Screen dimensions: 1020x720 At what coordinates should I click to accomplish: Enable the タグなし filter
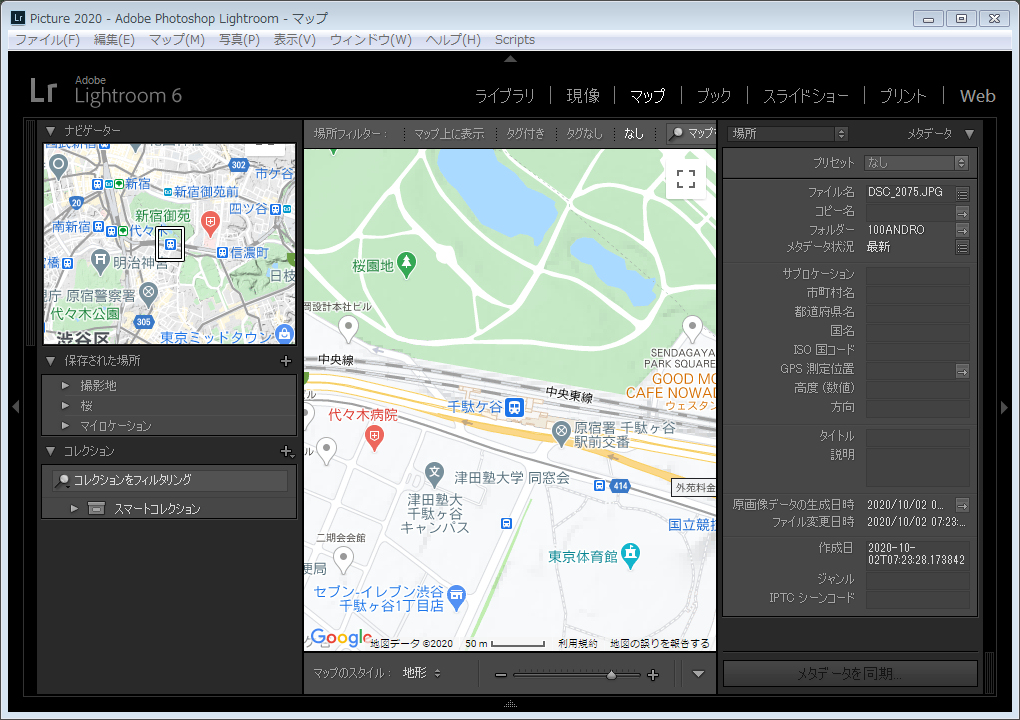(x=584, y=133)
